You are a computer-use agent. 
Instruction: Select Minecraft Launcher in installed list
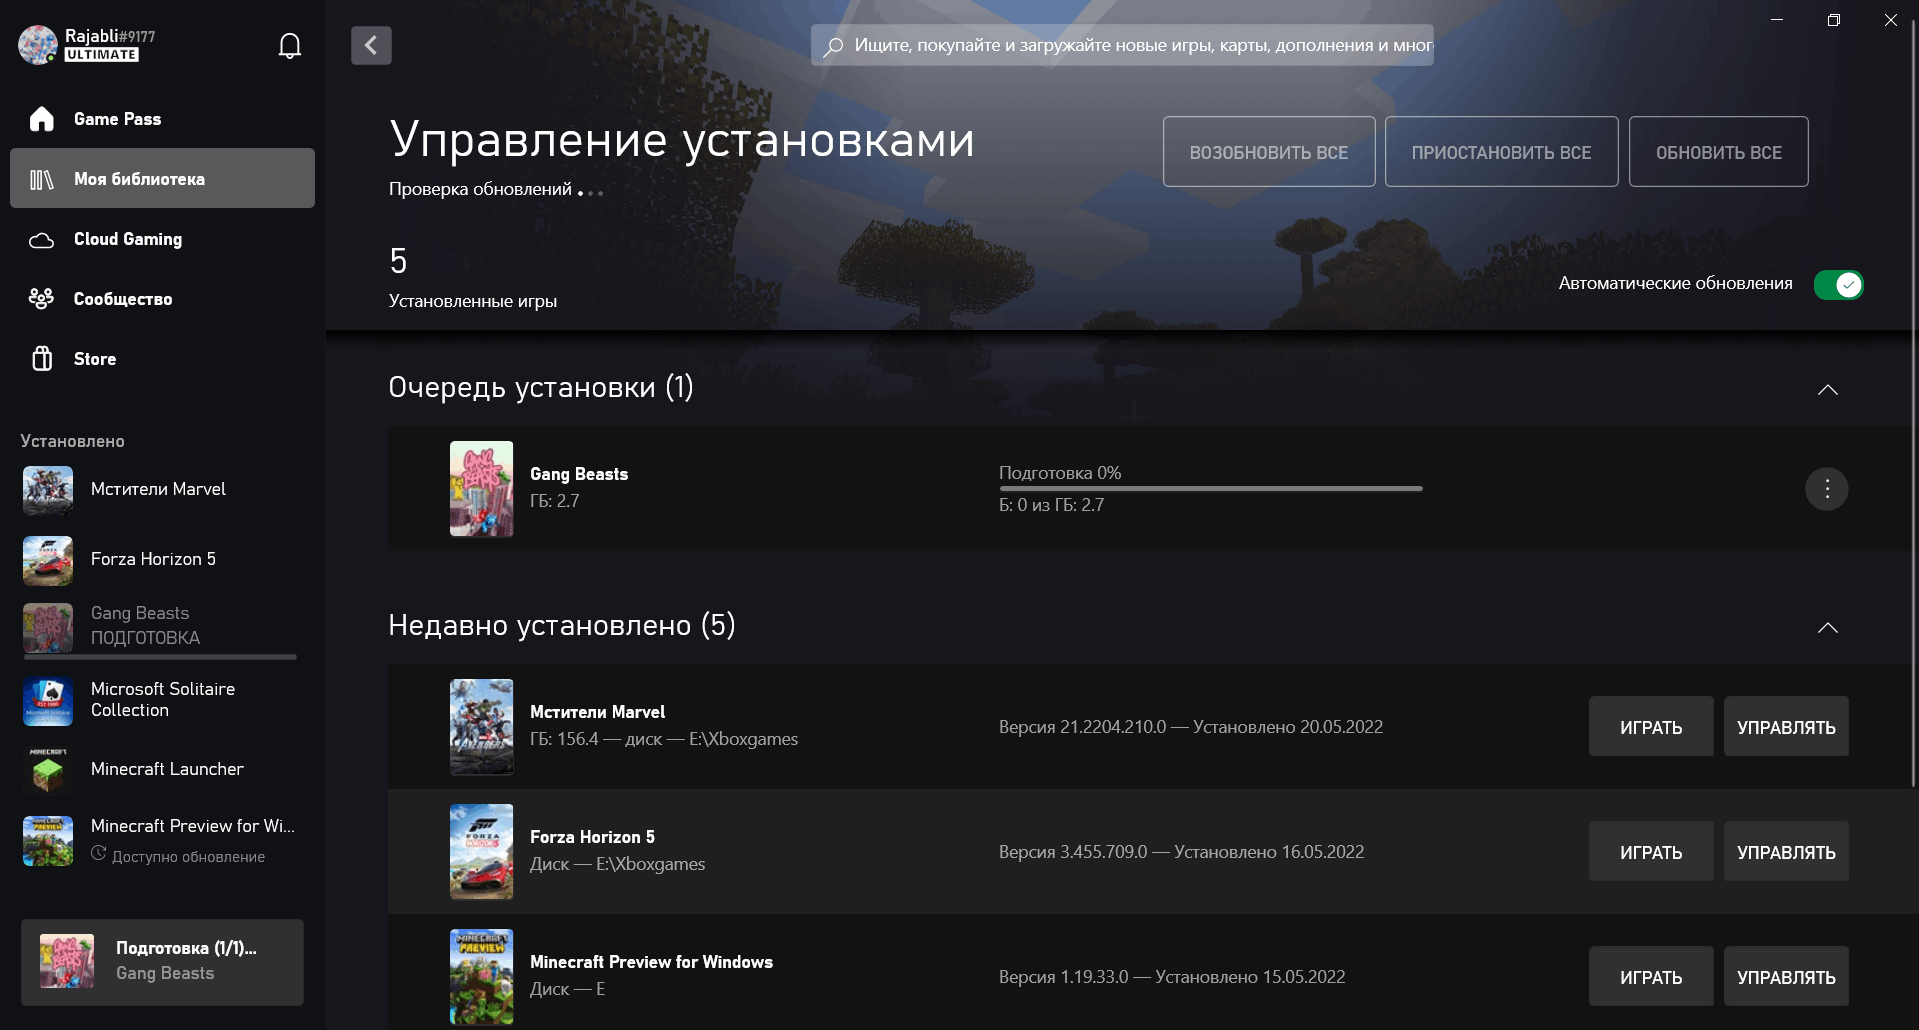coord(162,770)
